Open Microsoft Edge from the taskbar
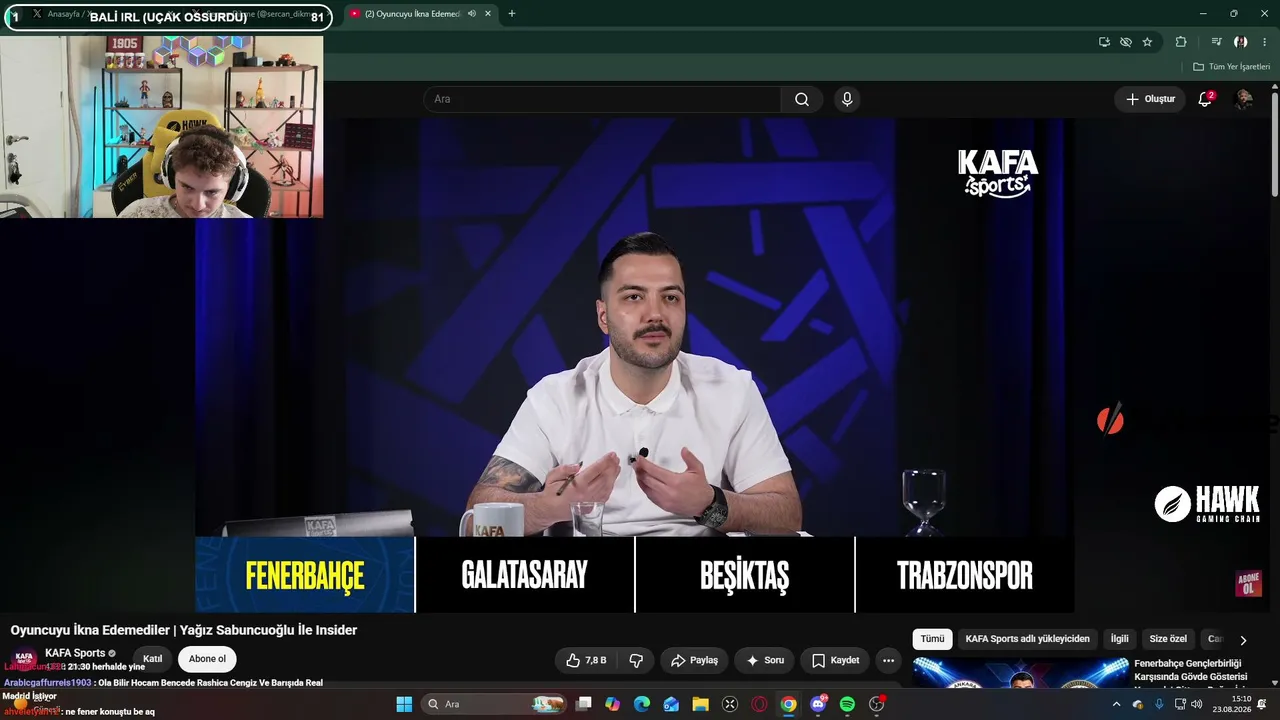The width and height of the screenshot is (1280, 720). coord(642,704)
